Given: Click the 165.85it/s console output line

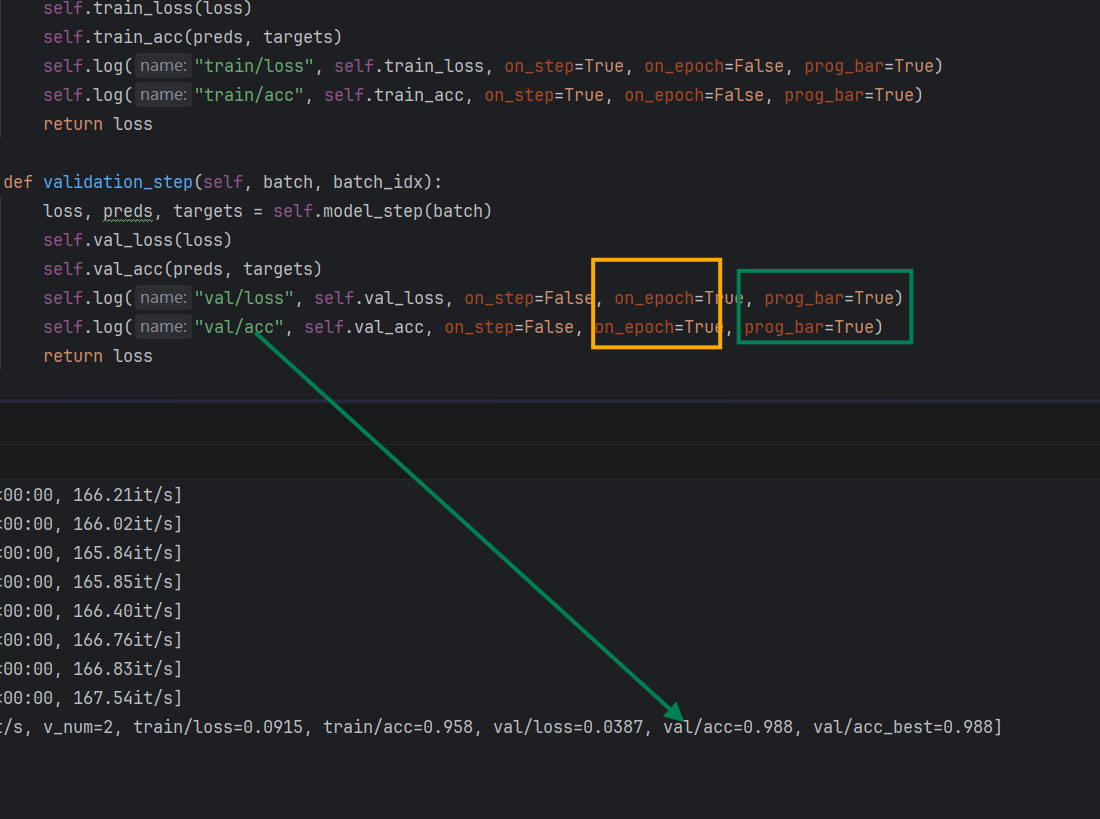Looking at the screenshot, I should [91, 582].
